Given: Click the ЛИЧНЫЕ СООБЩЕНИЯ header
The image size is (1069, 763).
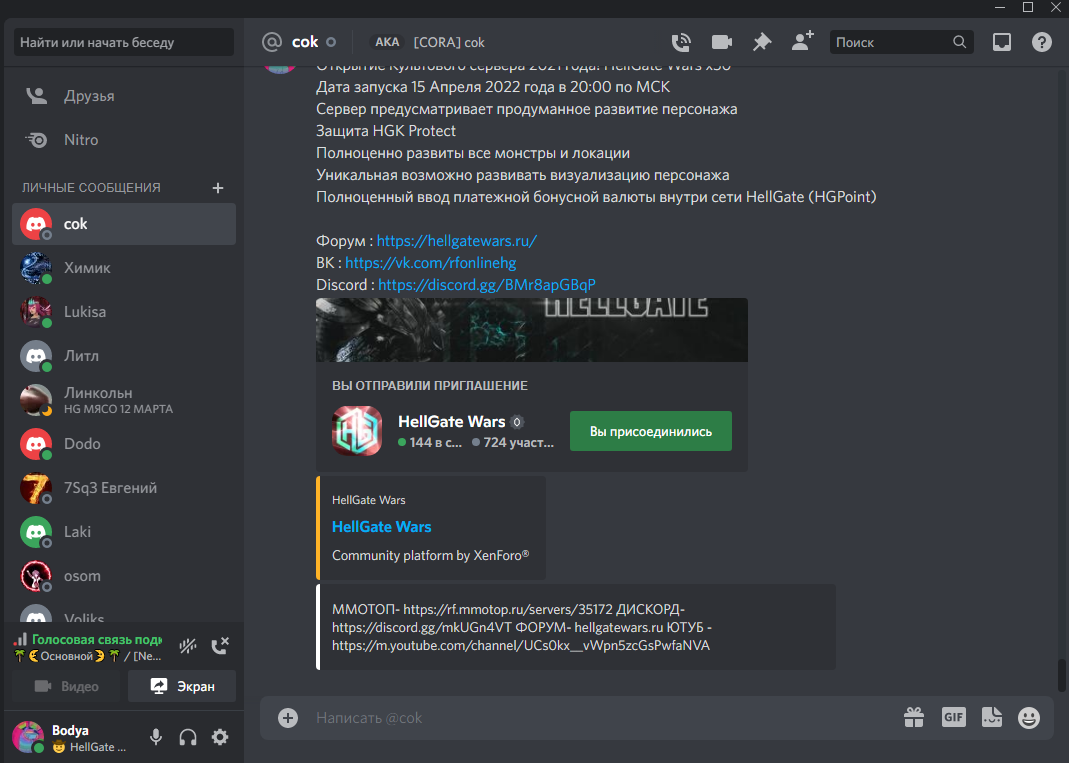Looking at the screenshot, I should coord(91,188).
